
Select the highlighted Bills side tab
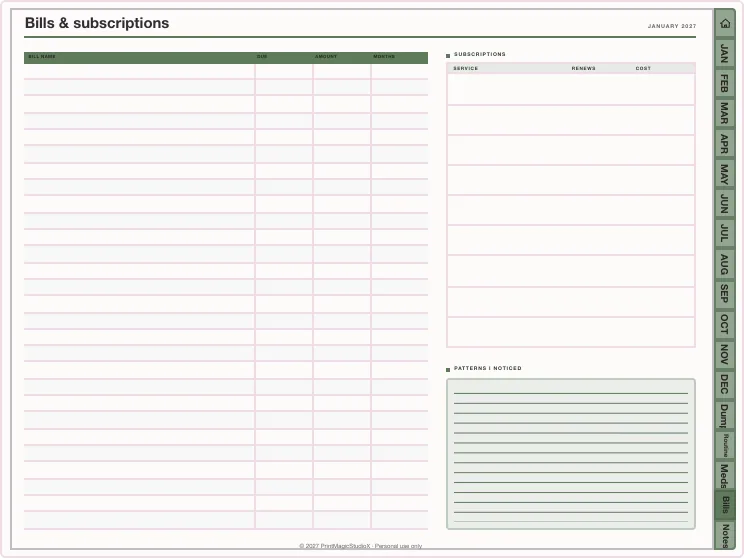point(725,505)
